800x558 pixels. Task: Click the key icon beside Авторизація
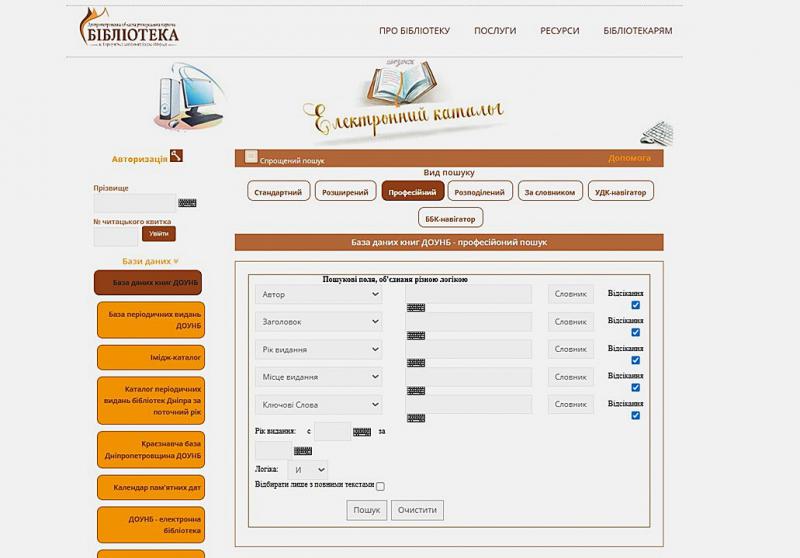[176, 156]
